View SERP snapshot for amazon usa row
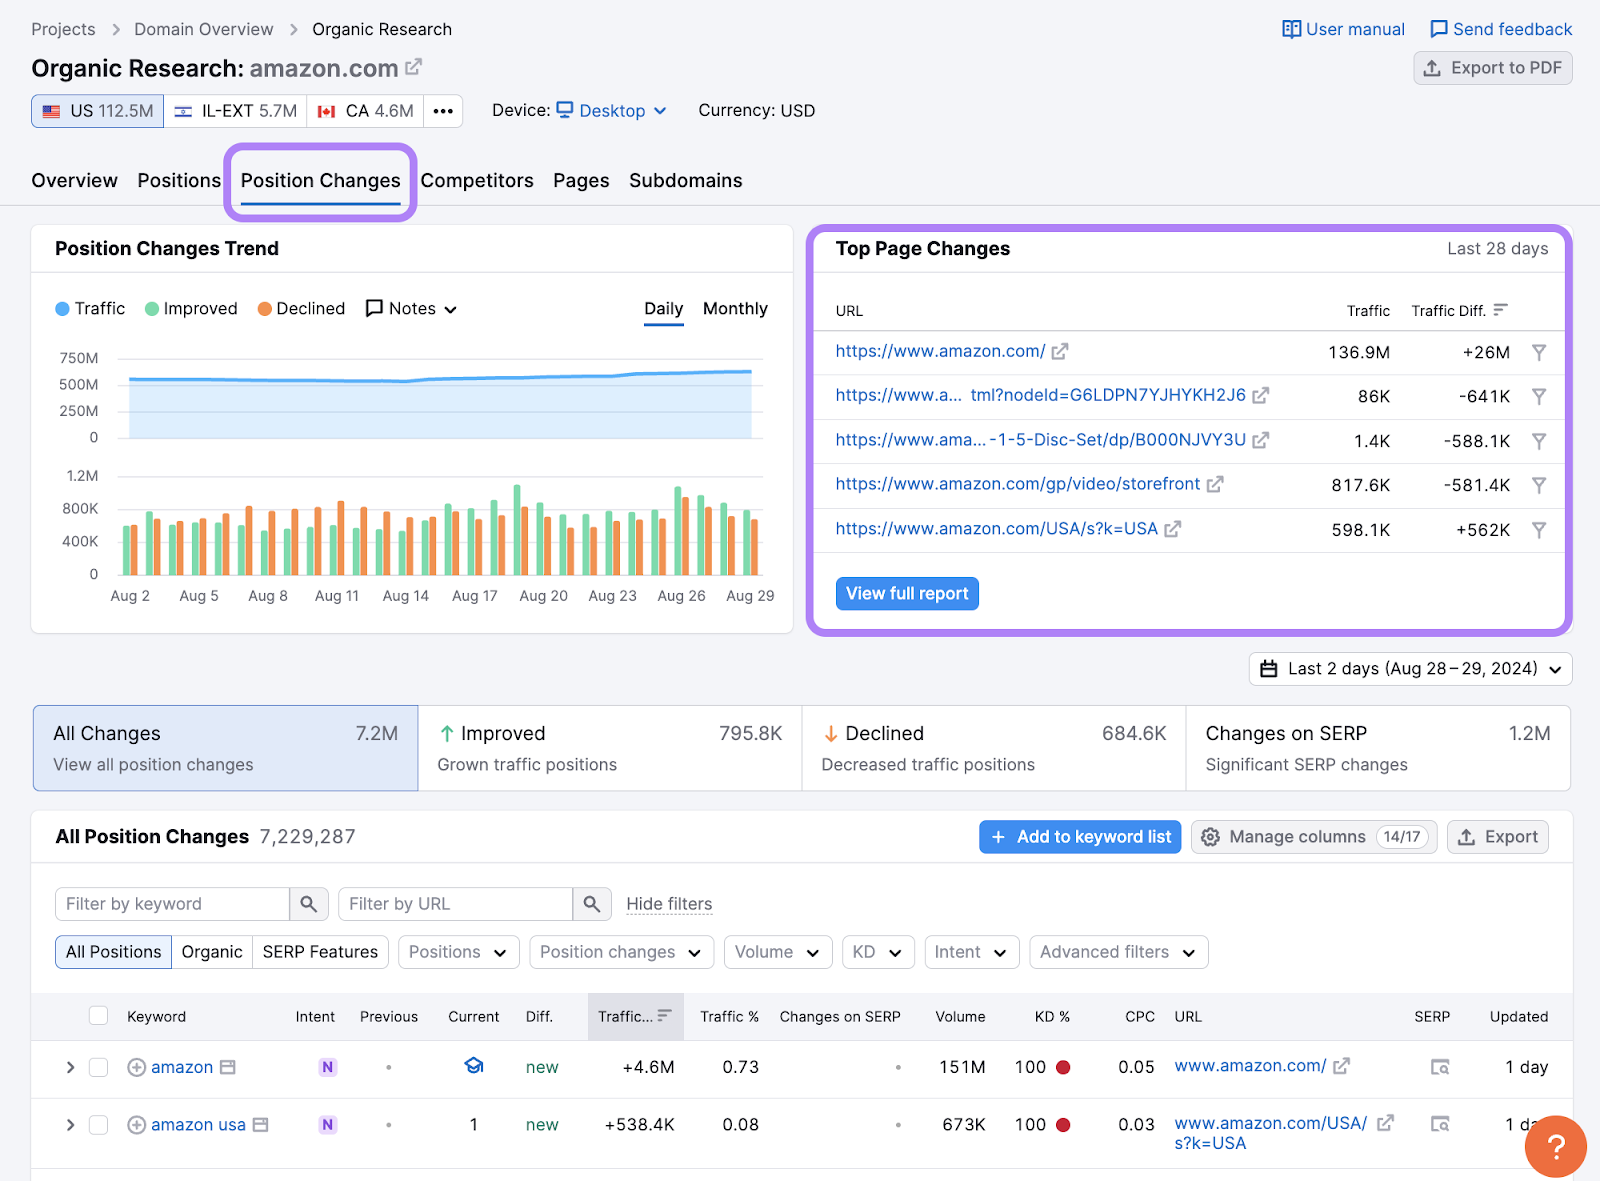The image size is (1600, 1181). pos(1440,1125)
